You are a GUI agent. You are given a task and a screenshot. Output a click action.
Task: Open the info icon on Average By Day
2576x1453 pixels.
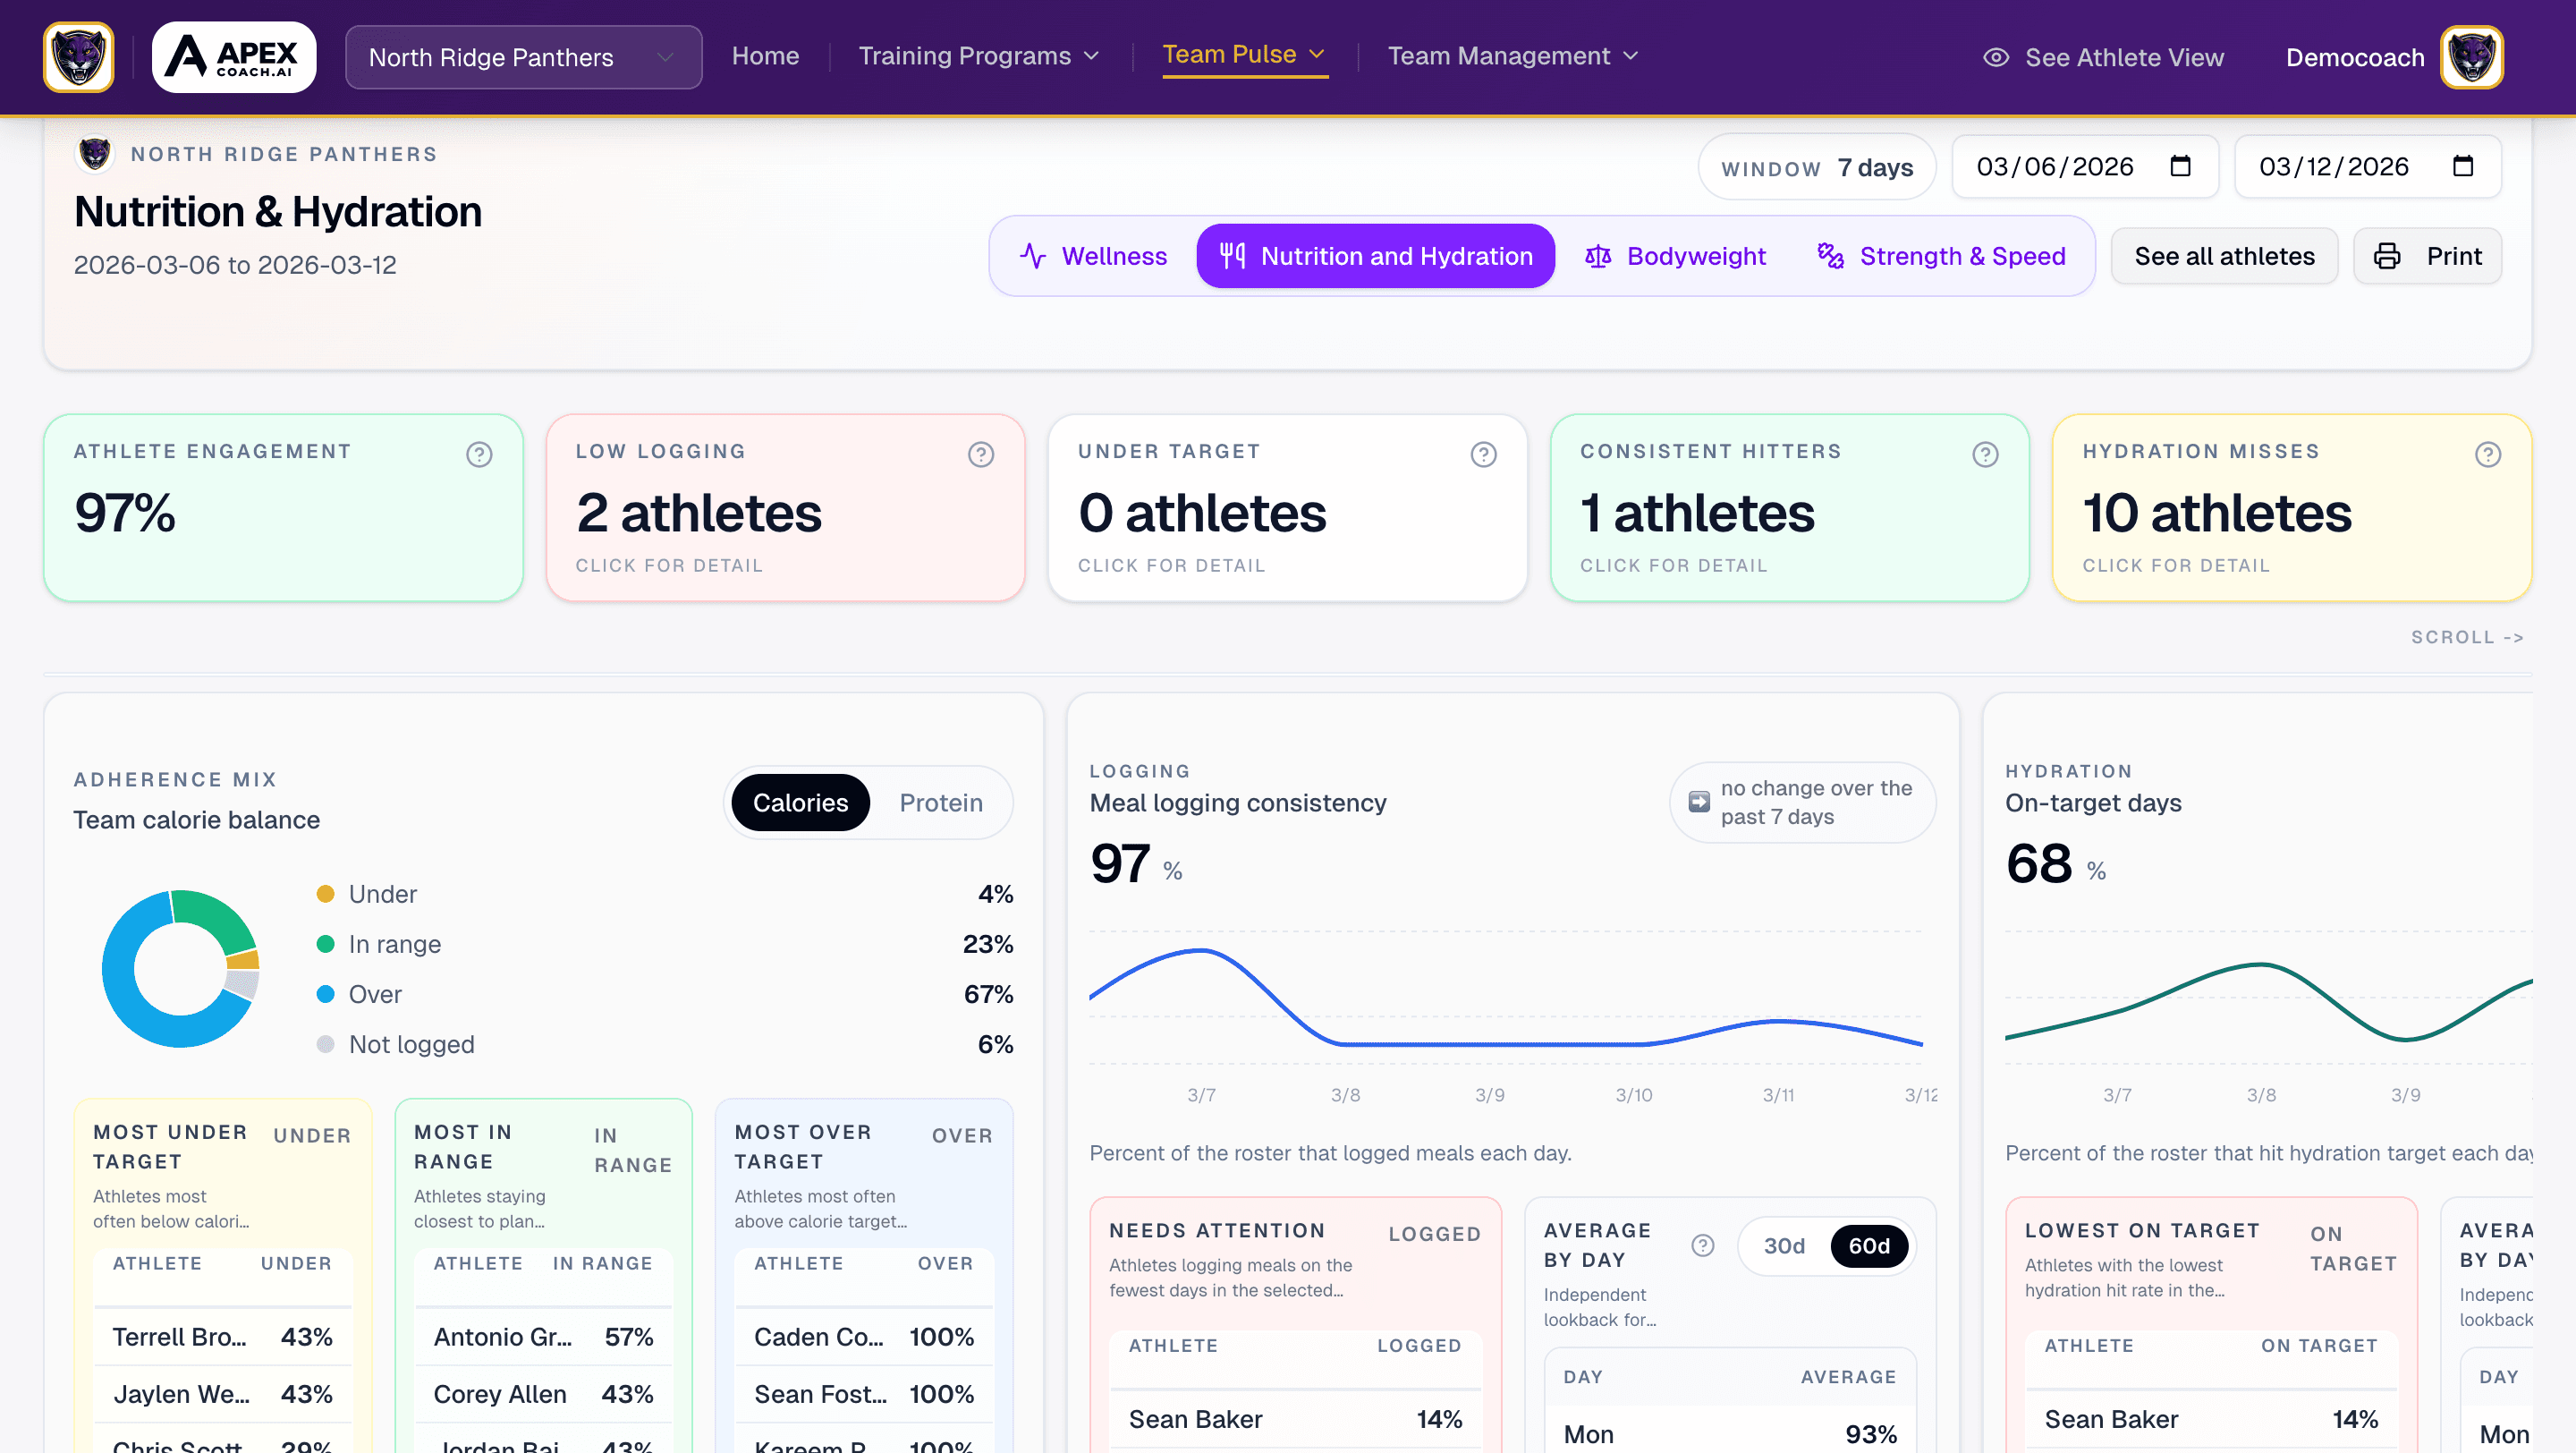tap(1703, 1246)
